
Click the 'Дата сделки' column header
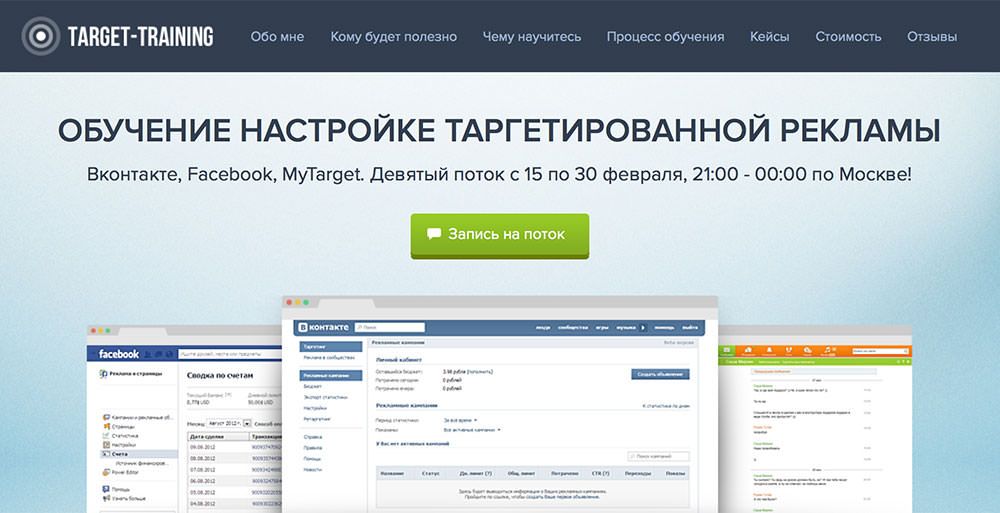pyautogui.click(x=218, y=436)
